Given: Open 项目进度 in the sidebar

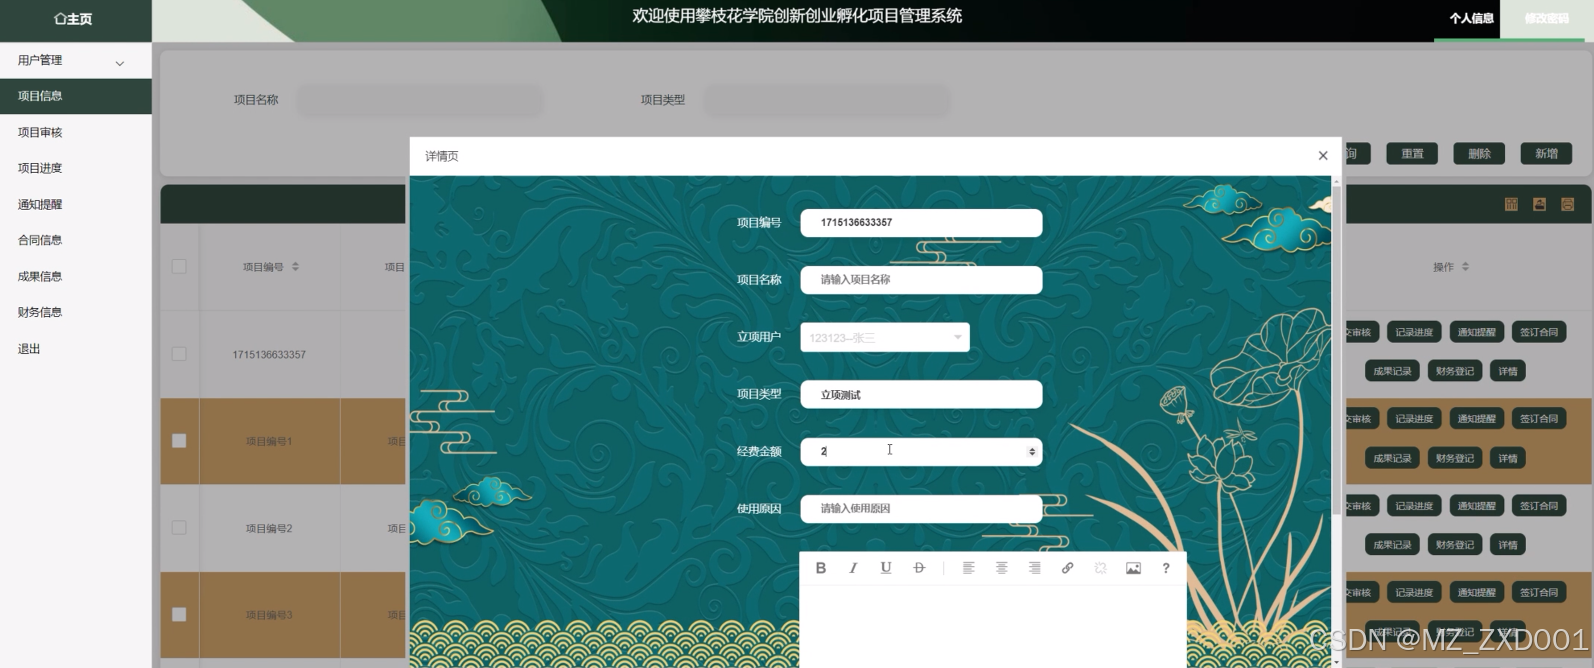Looking at the screenshot, I should (76, 168).
